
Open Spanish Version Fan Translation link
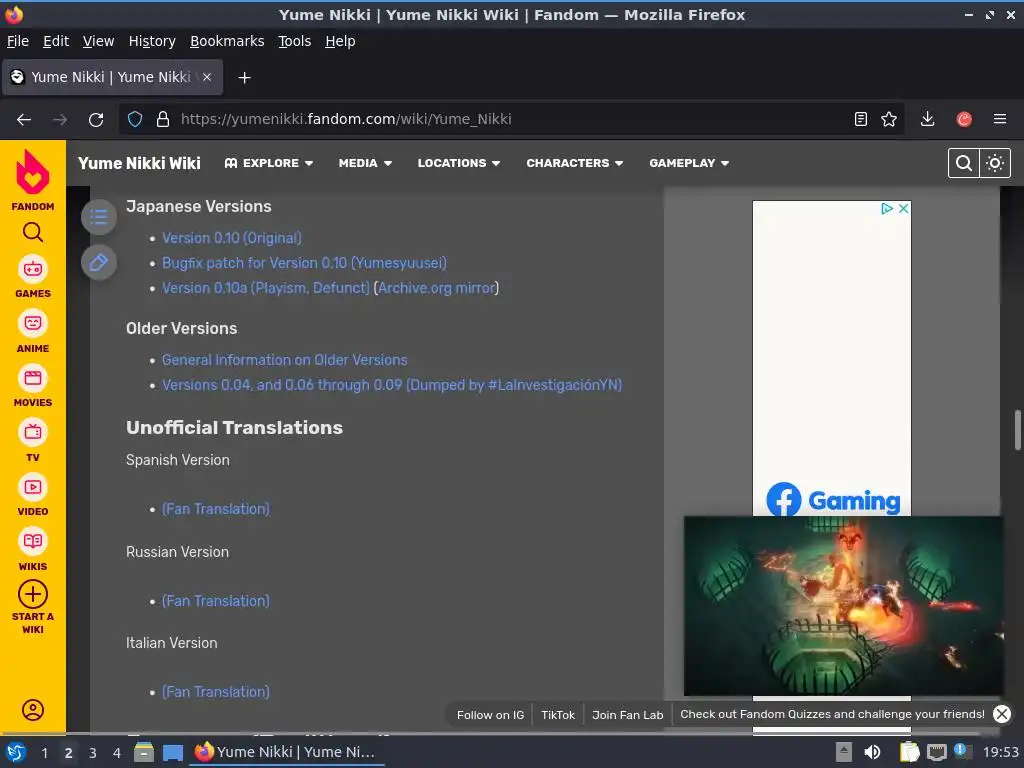click(x=216, y=509)
